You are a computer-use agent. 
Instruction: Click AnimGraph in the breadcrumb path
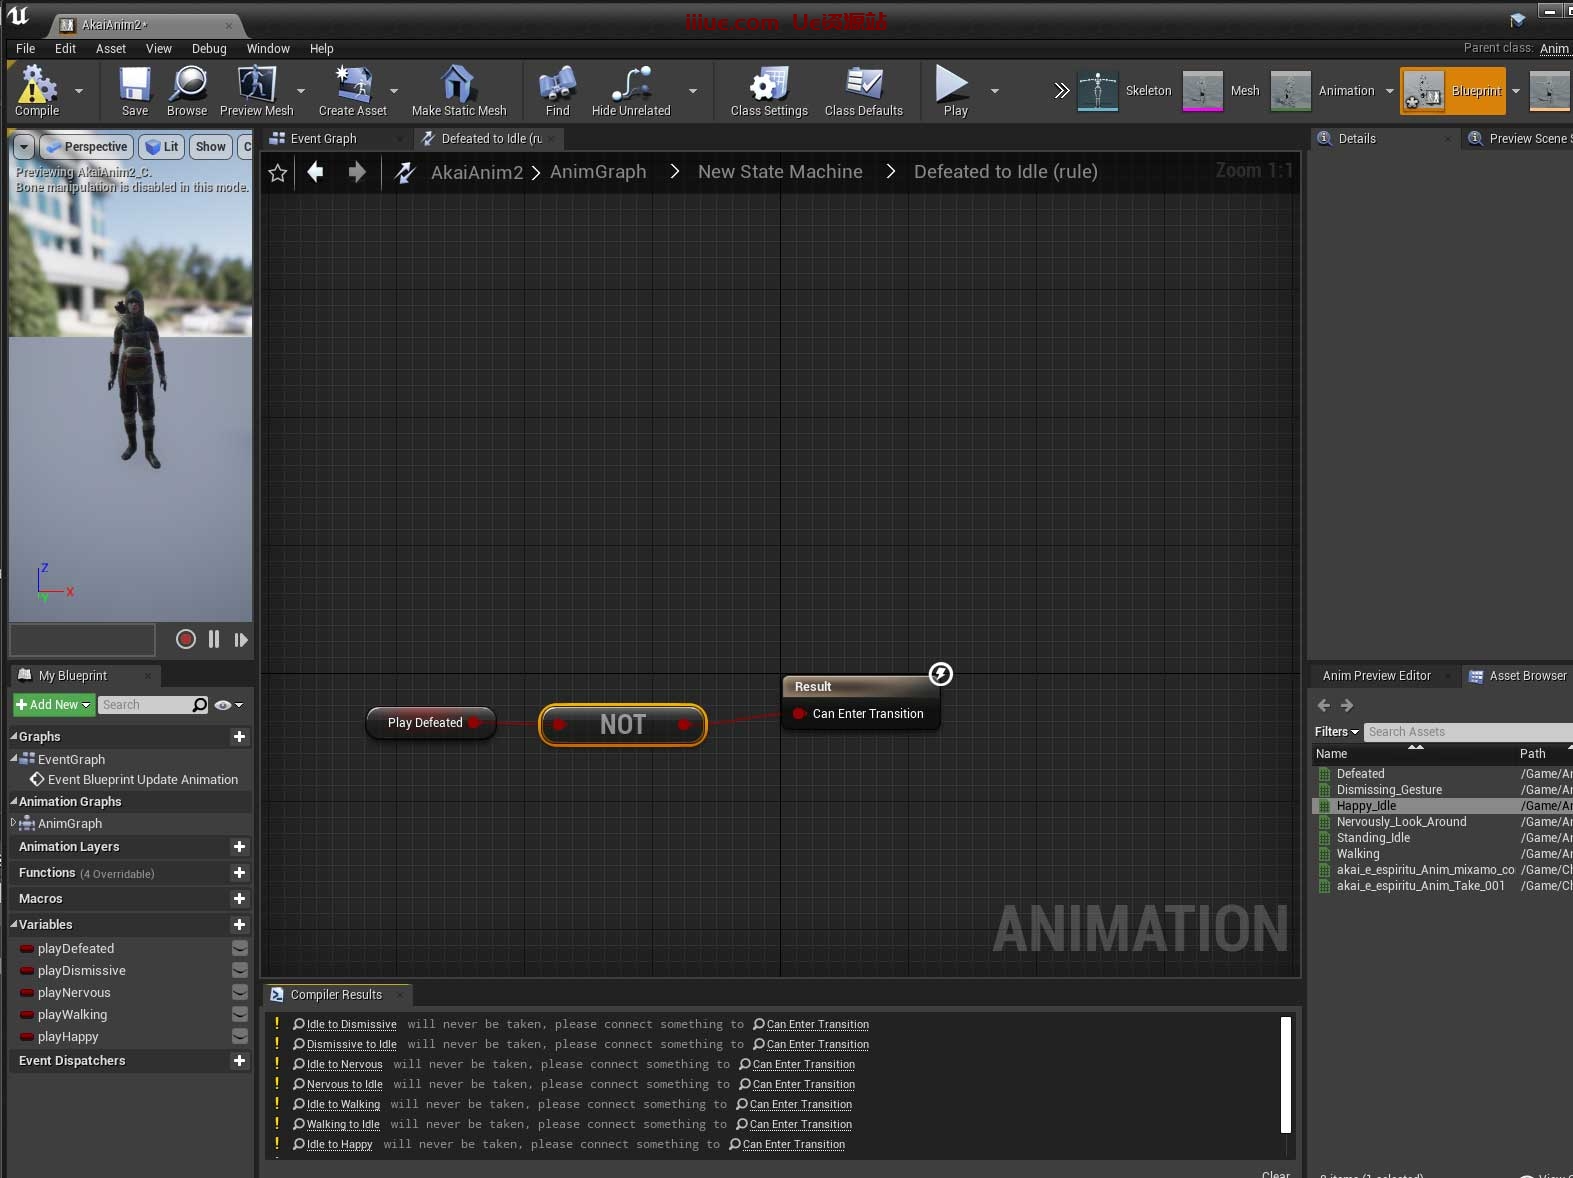pyautogui.click(x=598, y=172)
